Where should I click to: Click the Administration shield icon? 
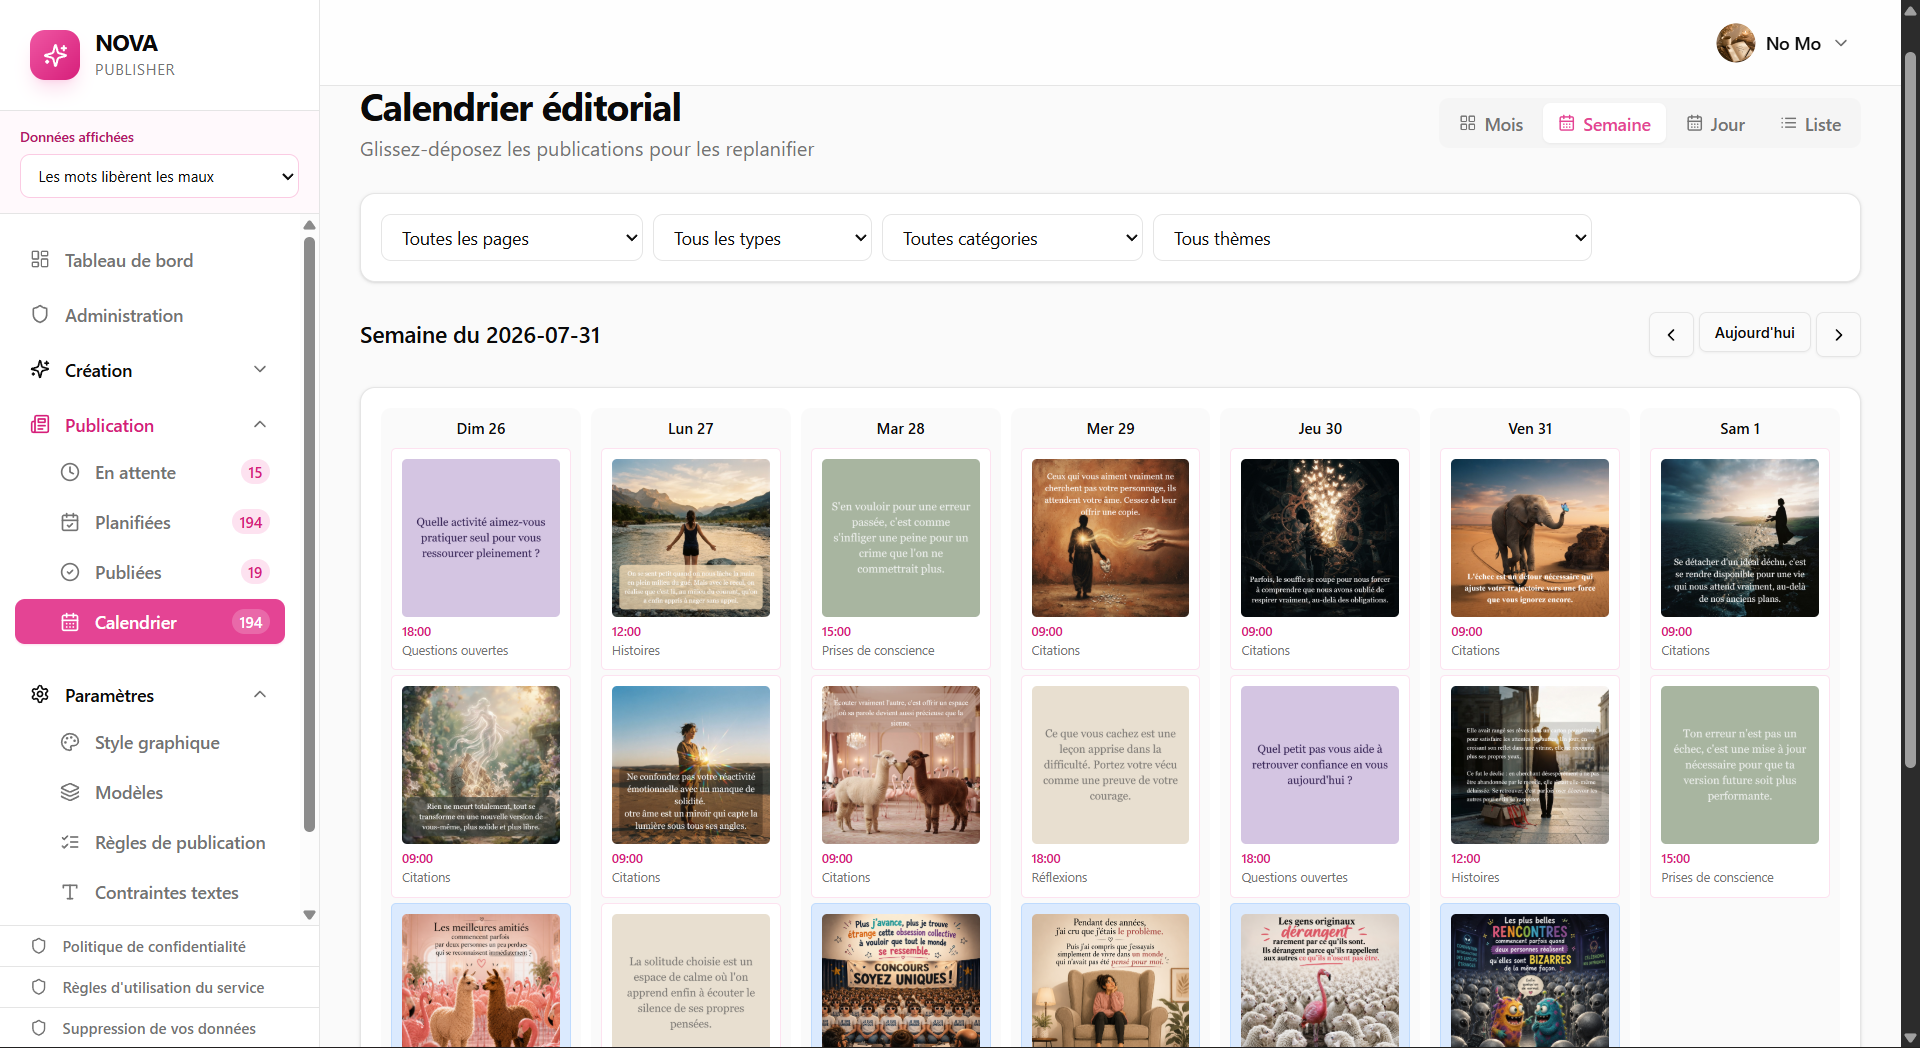click(x=40, y=315)
